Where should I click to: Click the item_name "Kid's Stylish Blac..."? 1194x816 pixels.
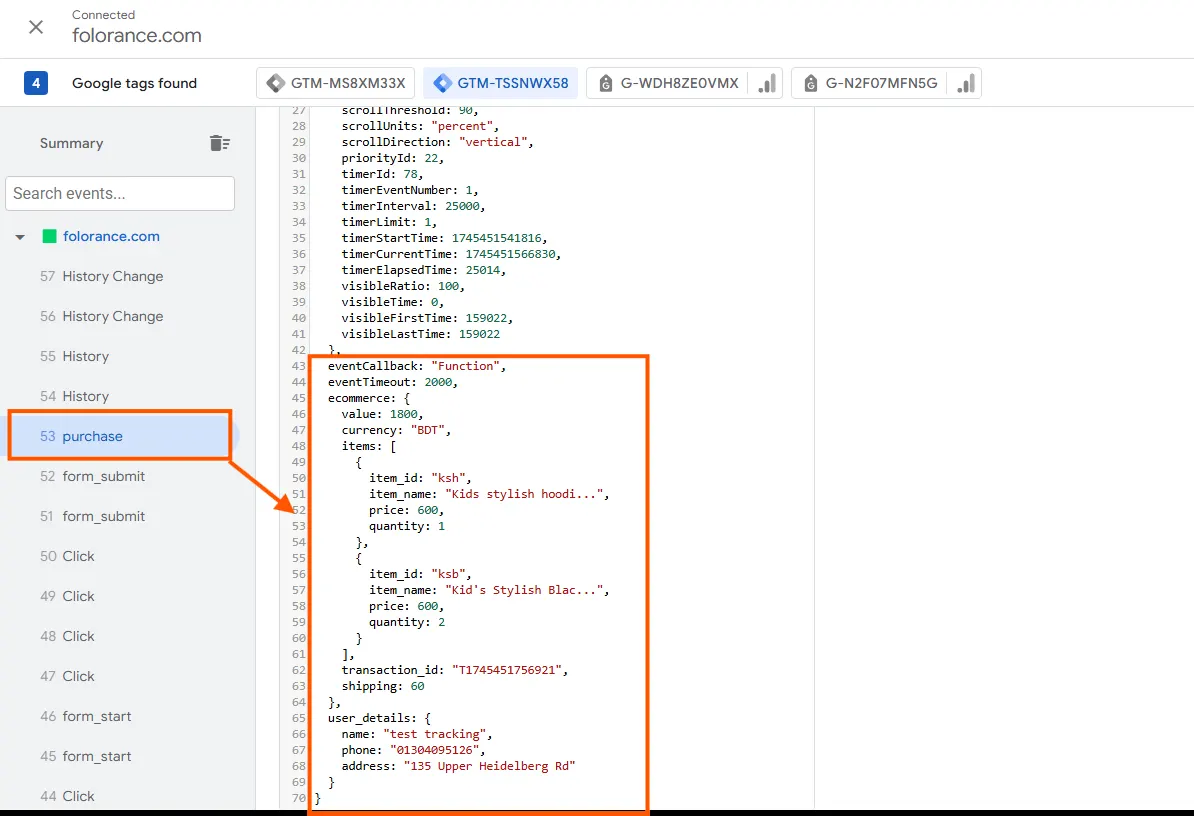524,590
